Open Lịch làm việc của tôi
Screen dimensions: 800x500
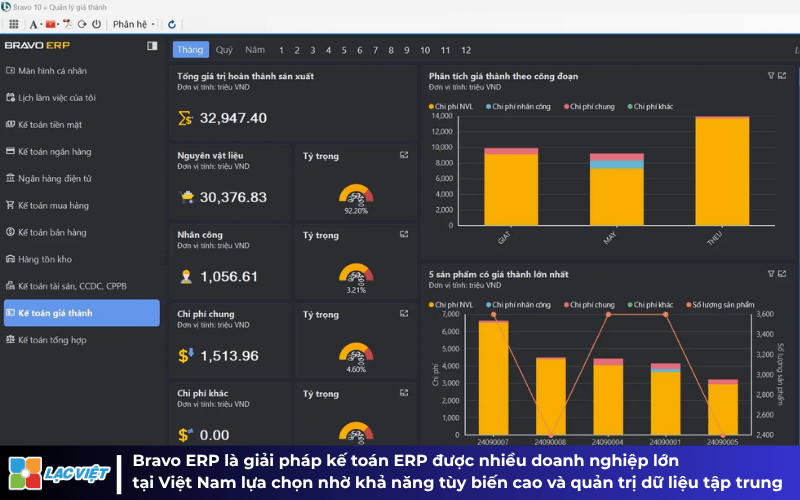(51, 97)
